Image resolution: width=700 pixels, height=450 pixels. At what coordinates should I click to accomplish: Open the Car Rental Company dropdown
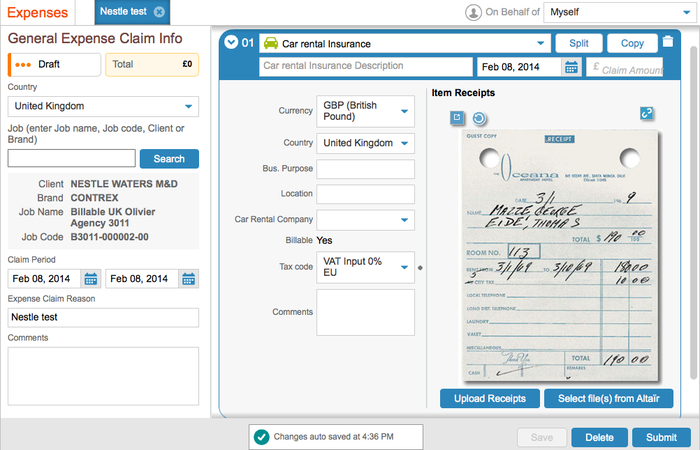(x=365, y=220)
